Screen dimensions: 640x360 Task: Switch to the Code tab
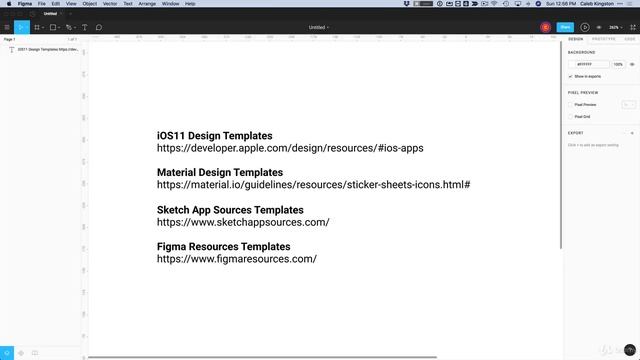click(x=630, y=39)
